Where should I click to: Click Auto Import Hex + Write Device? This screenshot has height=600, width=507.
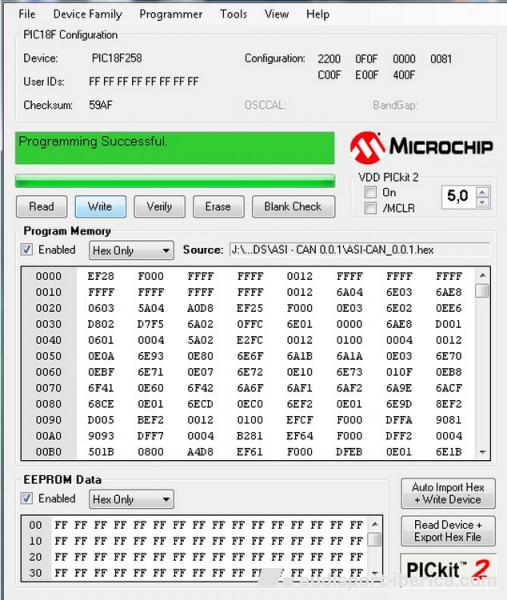pos(448,493)
